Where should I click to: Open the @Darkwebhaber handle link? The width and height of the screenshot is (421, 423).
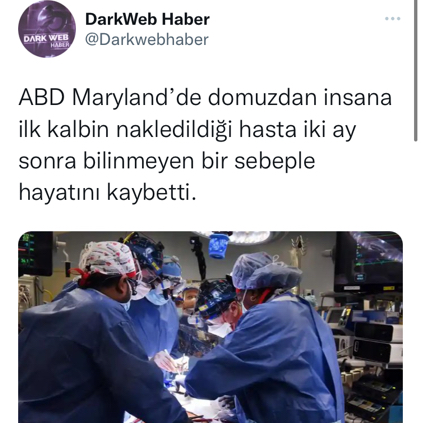pos(147,40)
